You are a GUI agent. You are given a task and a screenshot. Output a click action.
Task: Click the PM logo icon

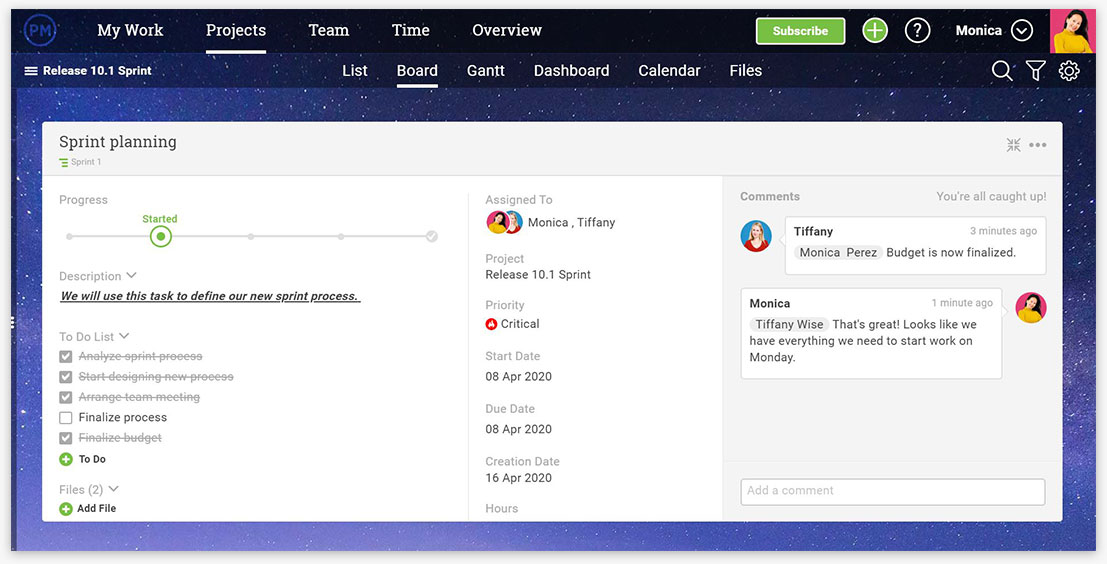40,30
